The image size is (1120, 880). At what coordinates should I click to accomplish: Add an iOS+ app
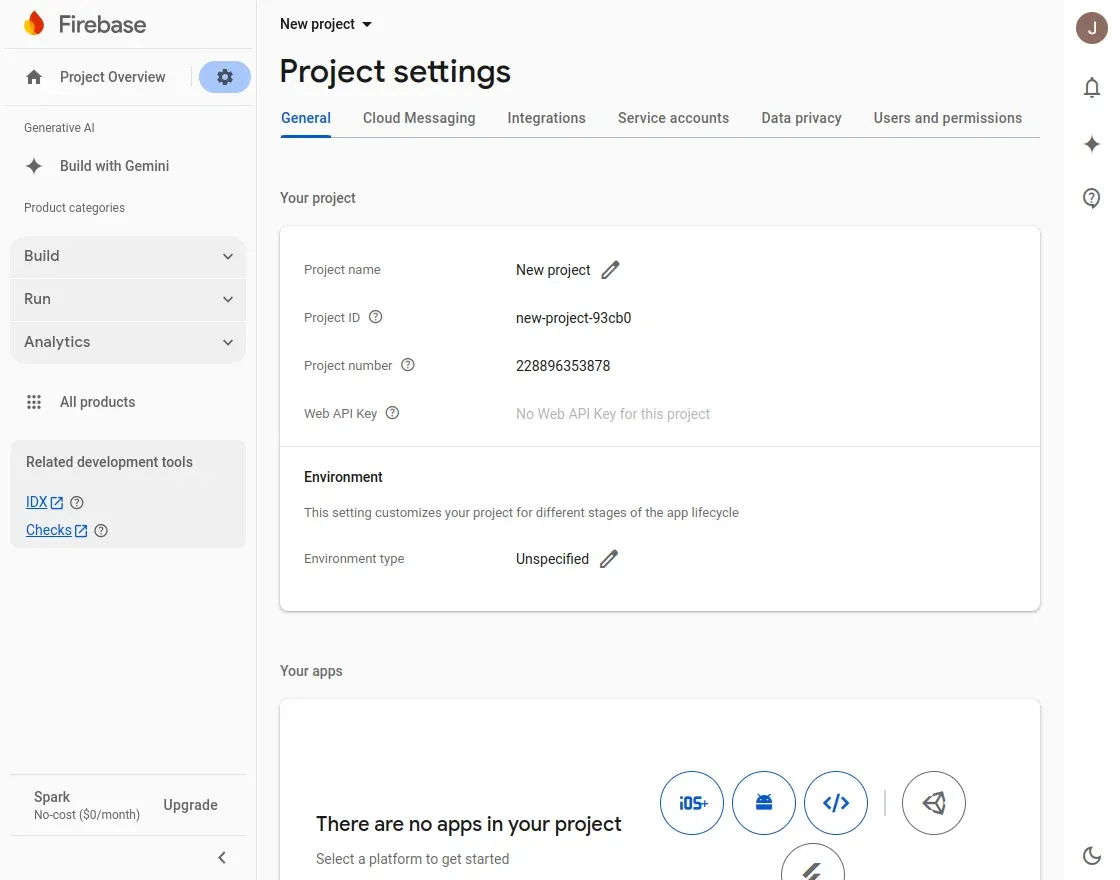tap(692, 803)
